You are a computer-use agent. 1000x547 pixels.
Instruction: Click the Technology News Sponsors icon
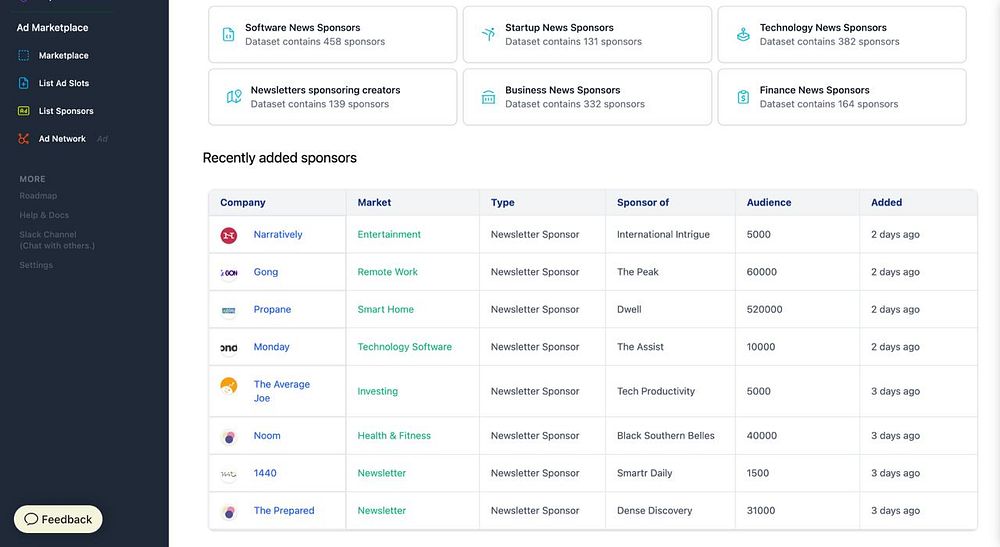coord(743,35)
